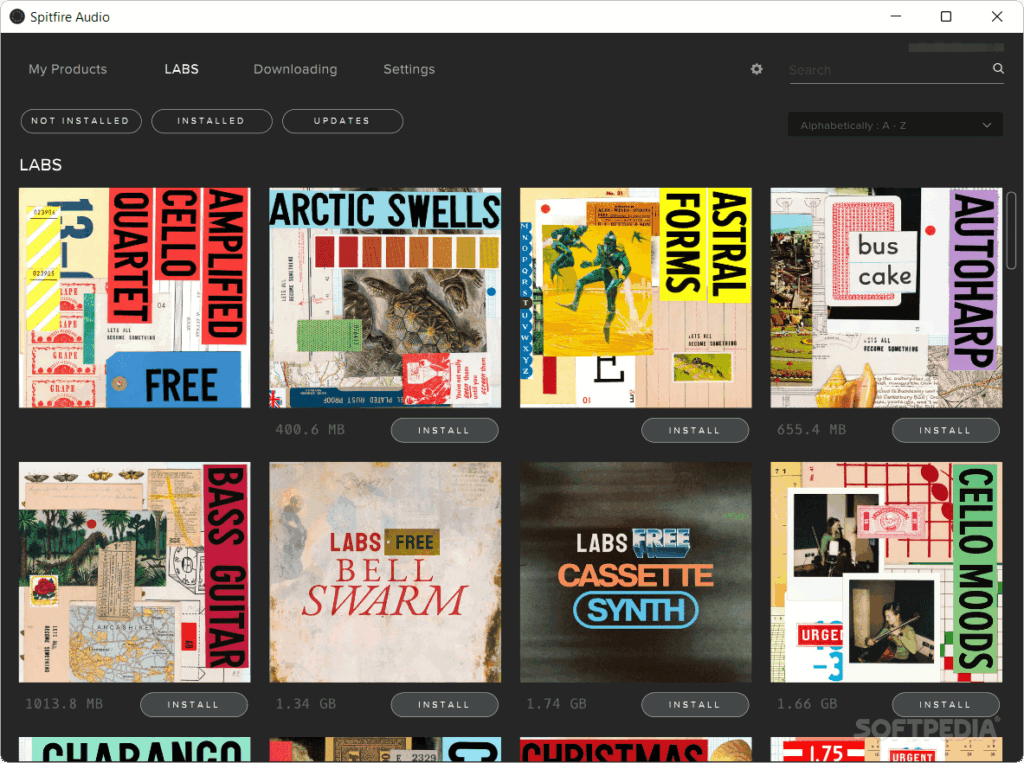Install the Cassette Synth library
Viewport: 1024px width, 763px height.
(695, 705)
